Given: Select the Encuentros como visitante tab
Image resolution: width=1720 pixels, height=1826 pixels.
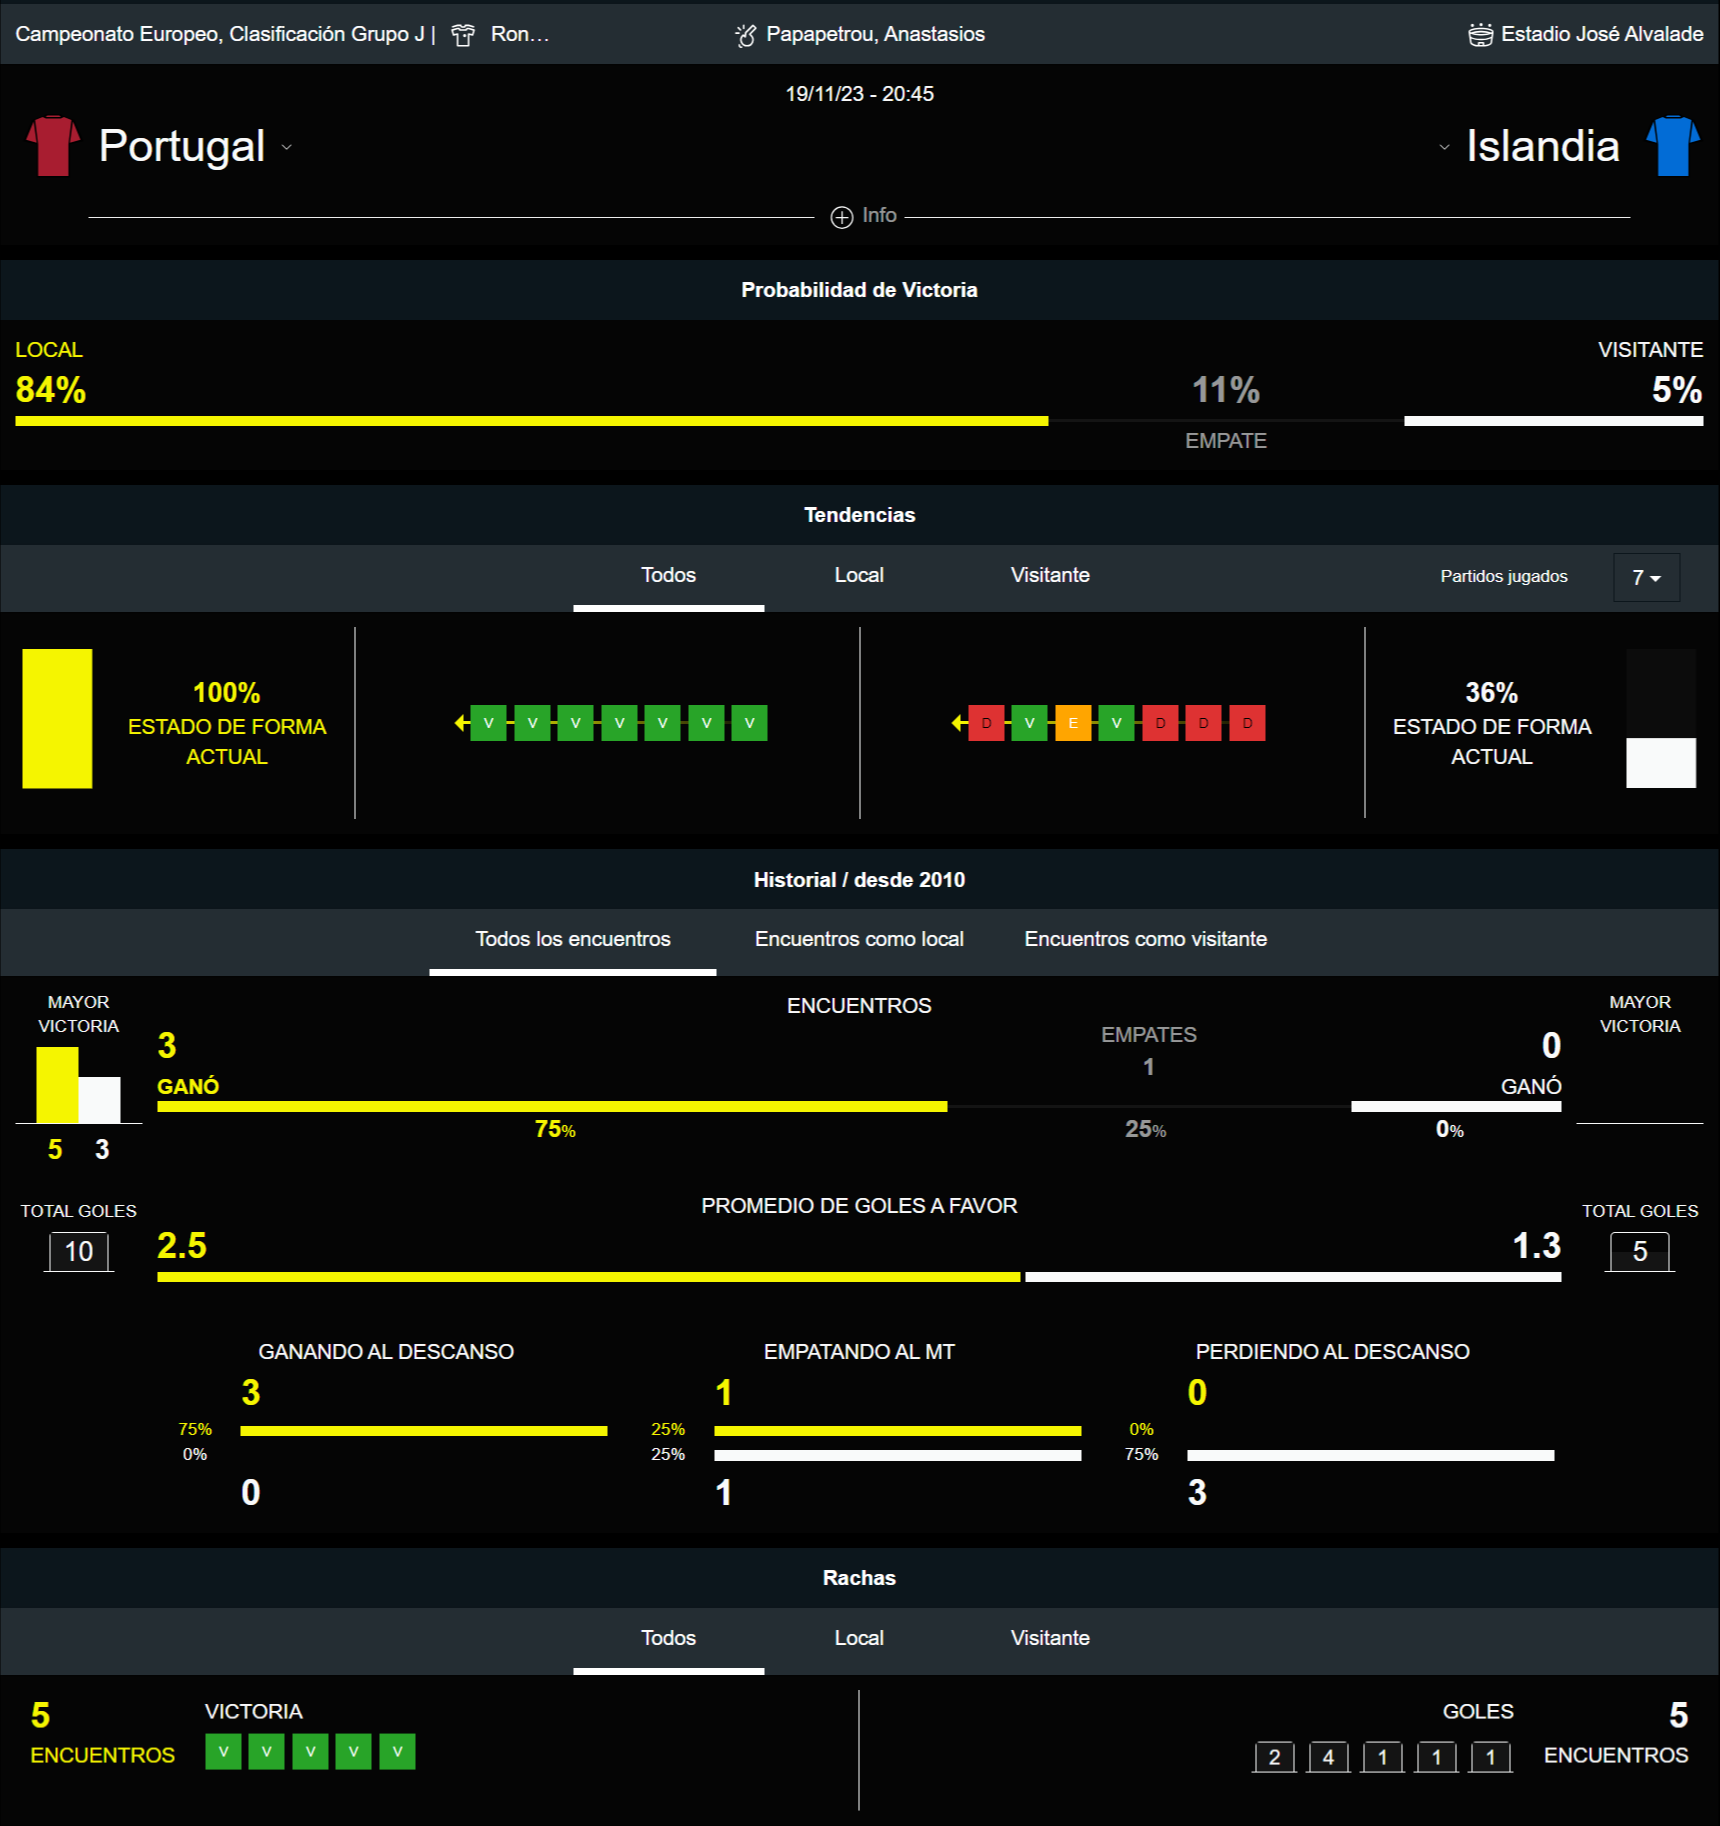Looking at the screenshot, I should pyautogui.click(x=1145, y=939).
